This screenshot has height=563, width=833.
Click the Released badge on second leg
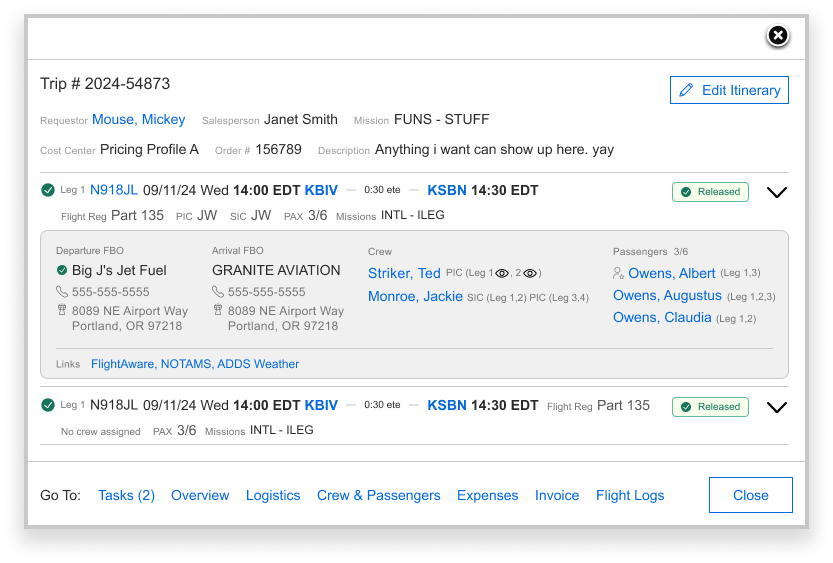tap(710, 407)
